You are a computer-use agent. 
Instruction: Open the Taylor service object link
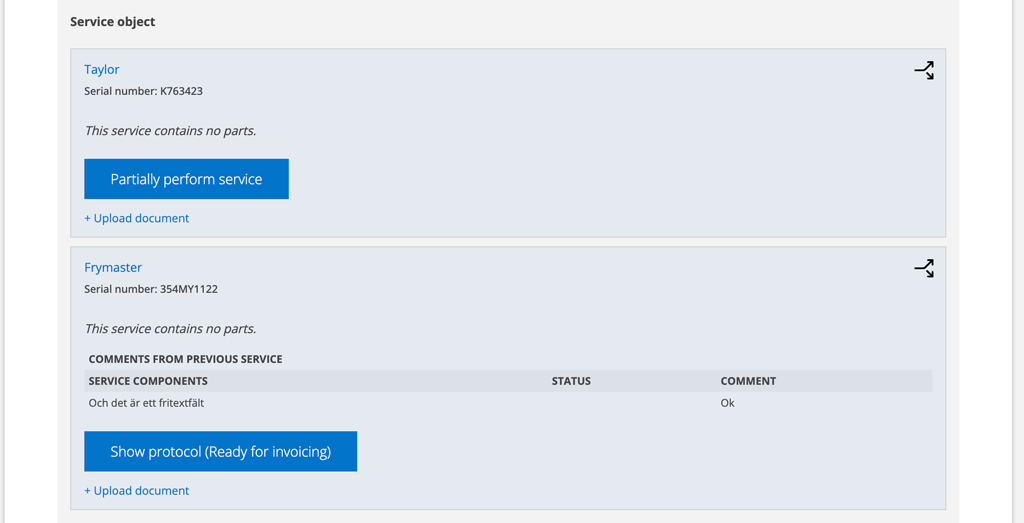tap(102, 69)
